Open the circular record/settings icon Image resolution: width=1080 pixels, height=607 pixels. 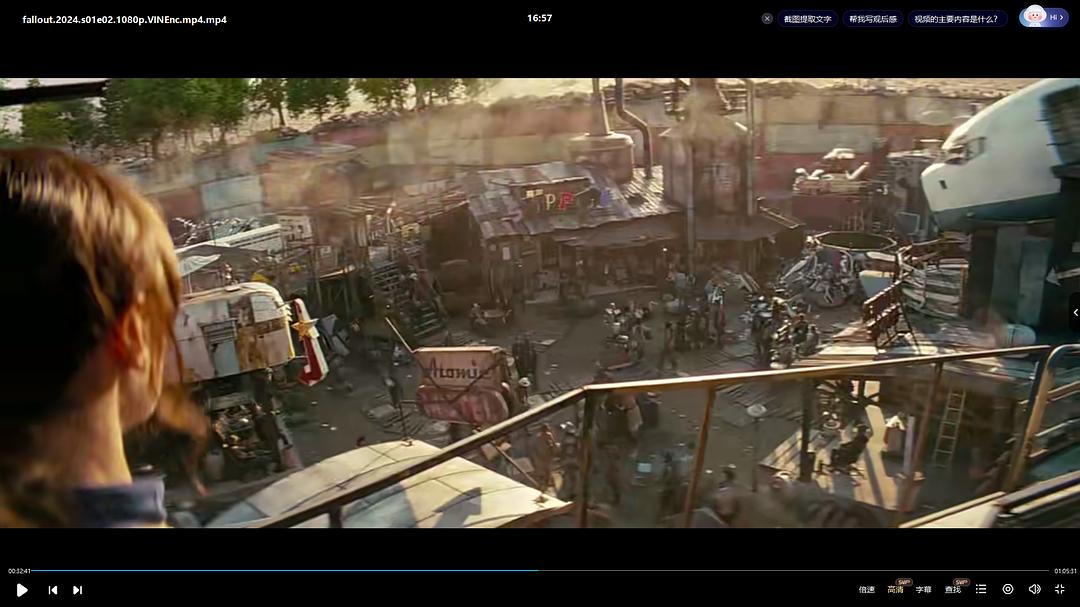coord(1007,590)
